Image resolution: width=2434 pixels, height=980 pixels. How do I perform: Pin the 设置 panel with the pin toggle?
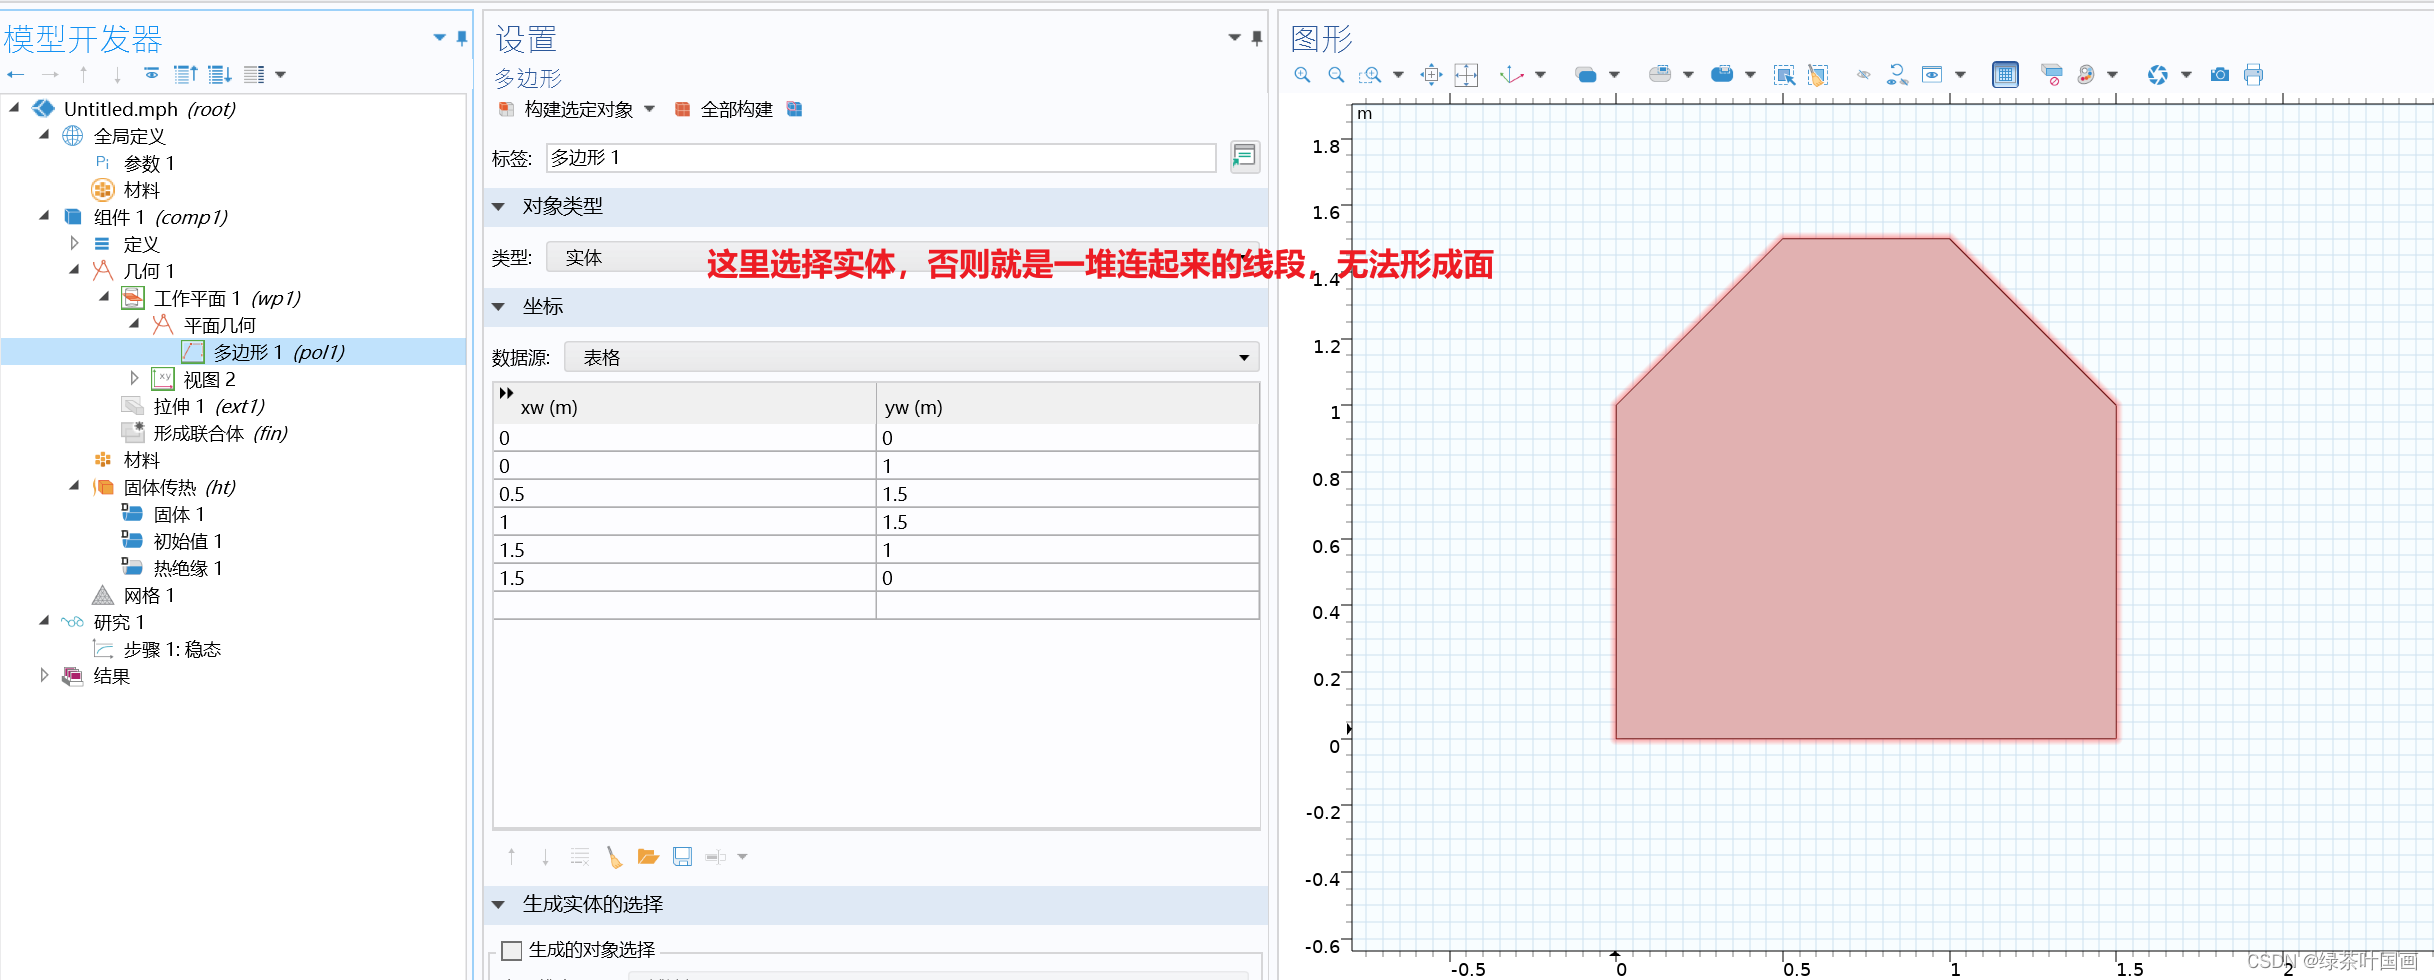tap(1258, 36)
